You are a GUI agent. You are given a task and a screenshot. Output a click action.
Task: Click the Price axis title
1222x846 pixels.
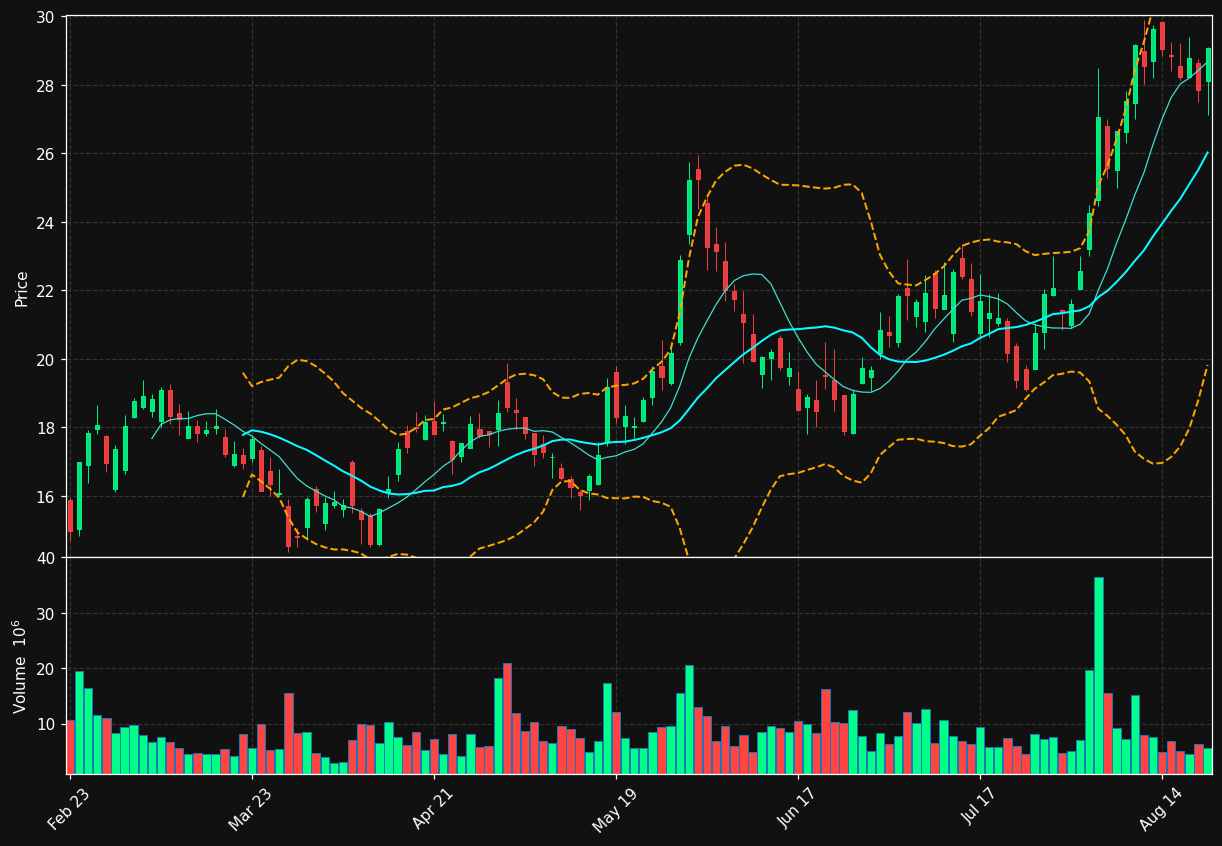tap(21, 288)
